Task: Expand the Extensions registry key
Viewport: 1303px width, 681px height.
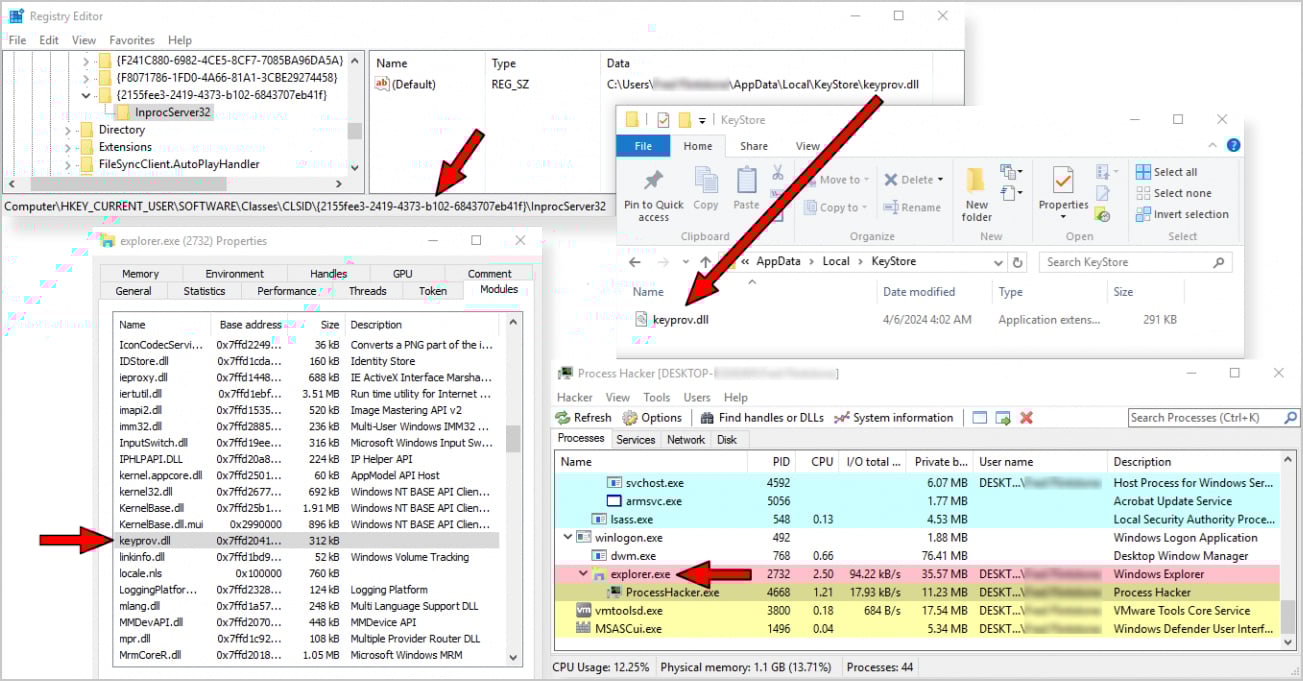Action: point(68,147)
